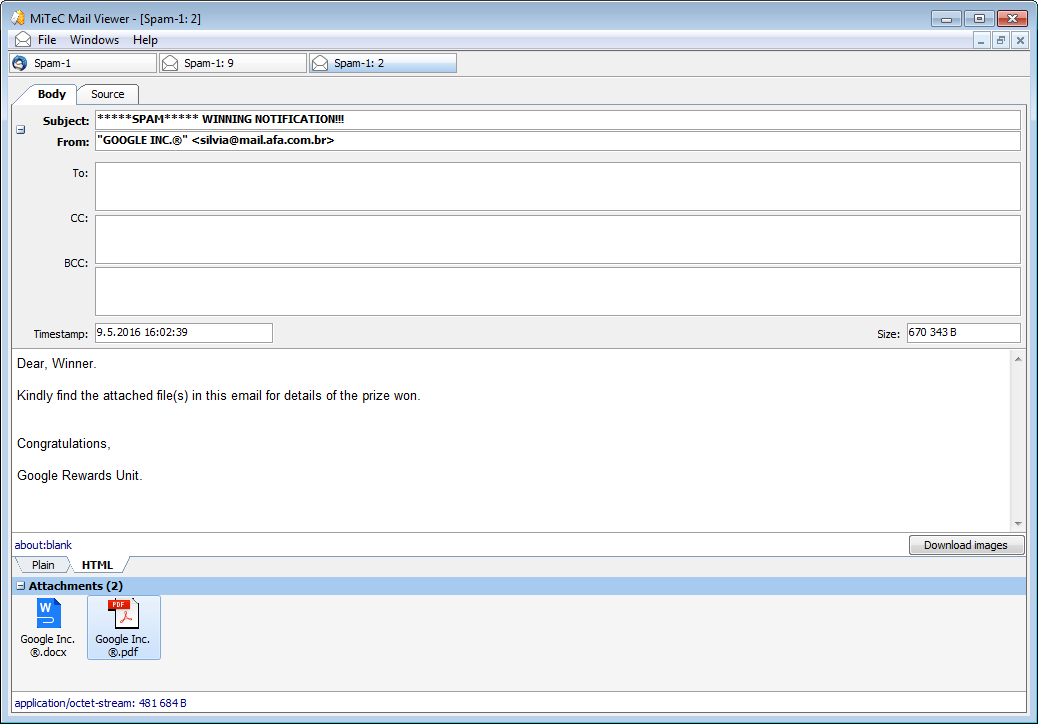Minimize the MiTeC Mail Viewer window
This screenshot has height=724, width=1038.
point(947,19)
